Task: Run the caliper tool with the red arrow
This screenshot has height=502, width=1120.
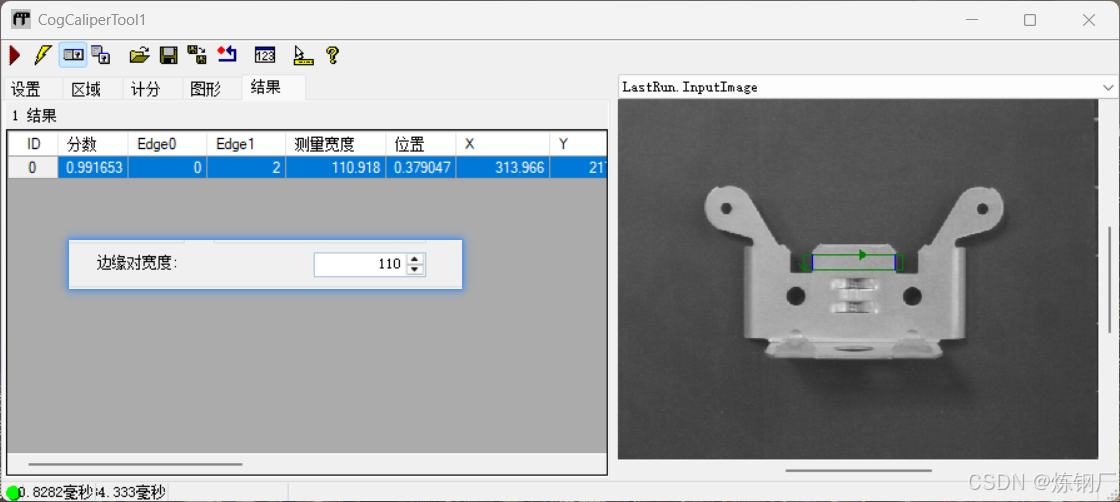Action: click(15, 55)
